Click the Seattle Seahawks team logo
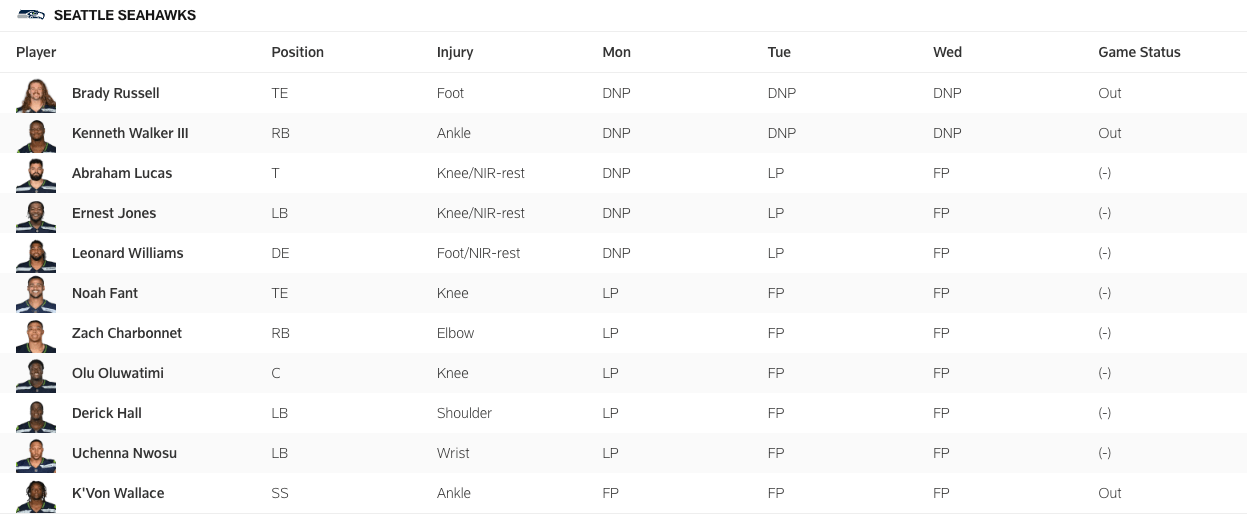 [31, 15]
